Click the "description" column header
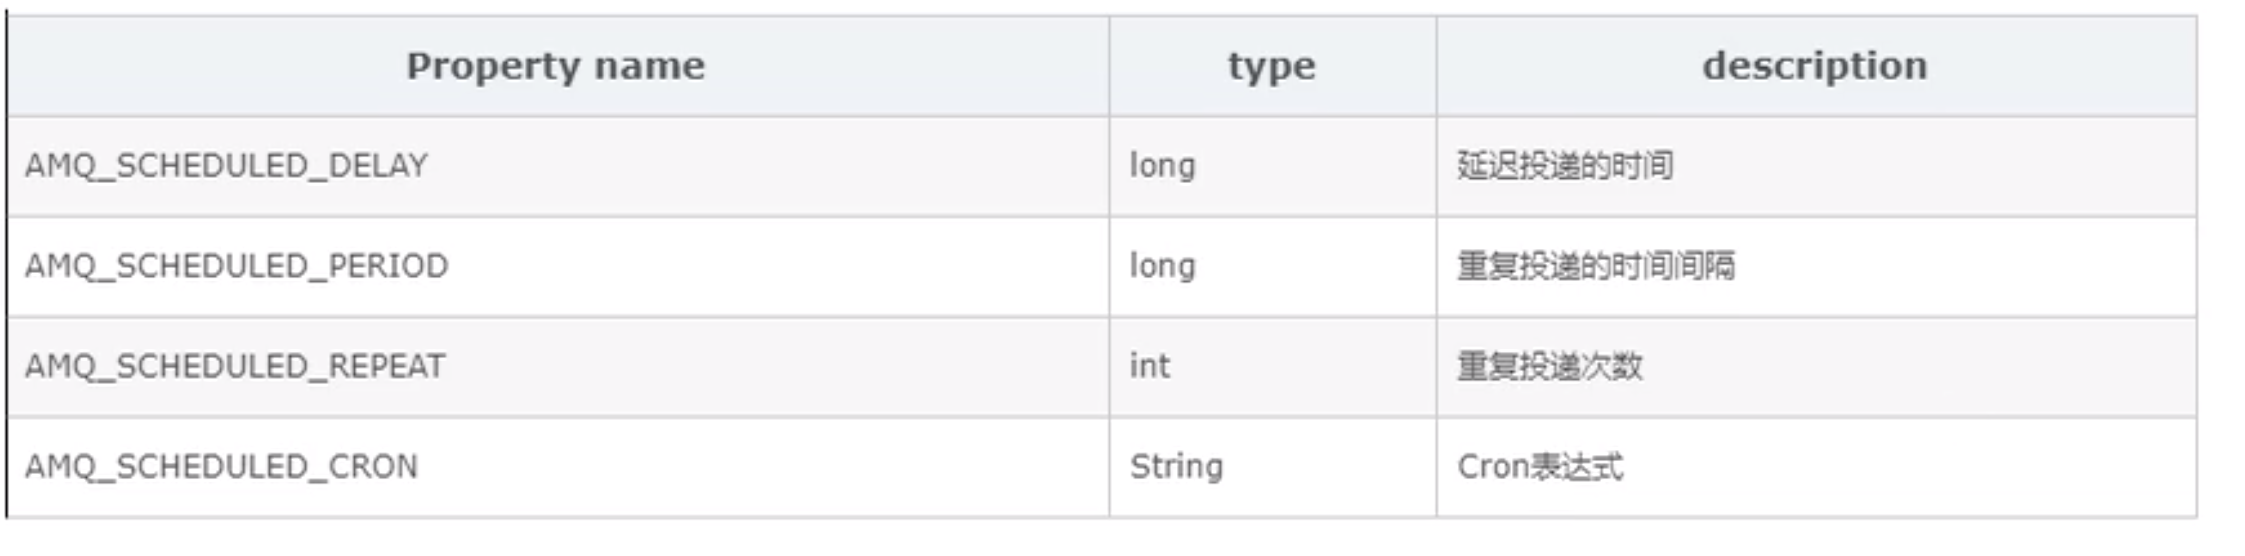This screenshot has height=556, width=2245. [1815, 66]
